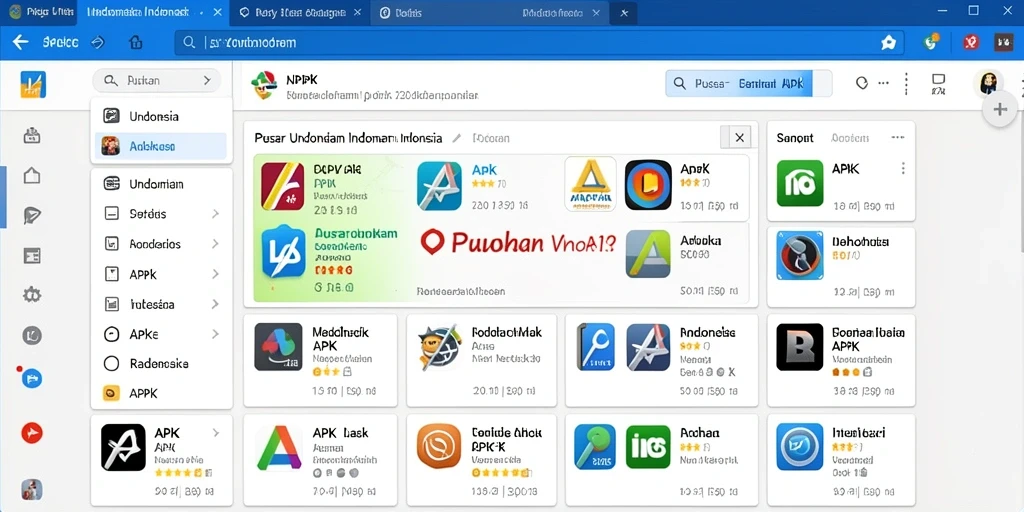
Task: Click the Medolneik APK app icon
Action: [278, 347]
